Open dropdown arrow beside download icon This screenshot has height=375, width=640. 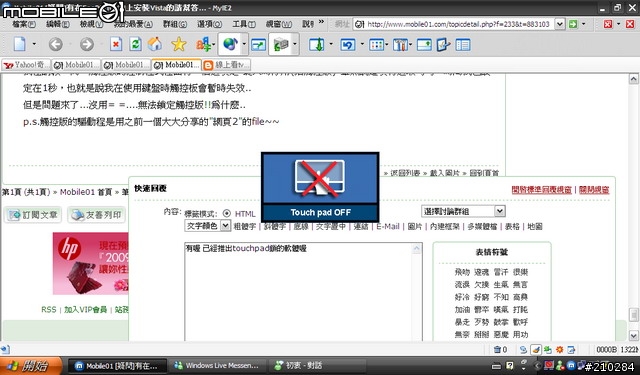pos(331,44)
